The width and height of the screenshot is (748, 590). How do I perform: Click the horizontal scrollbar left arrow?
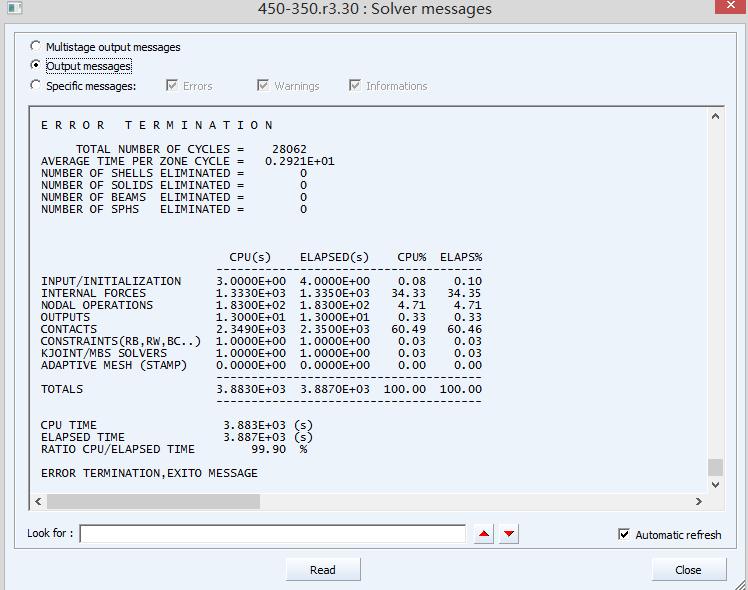tap(39, 500)
